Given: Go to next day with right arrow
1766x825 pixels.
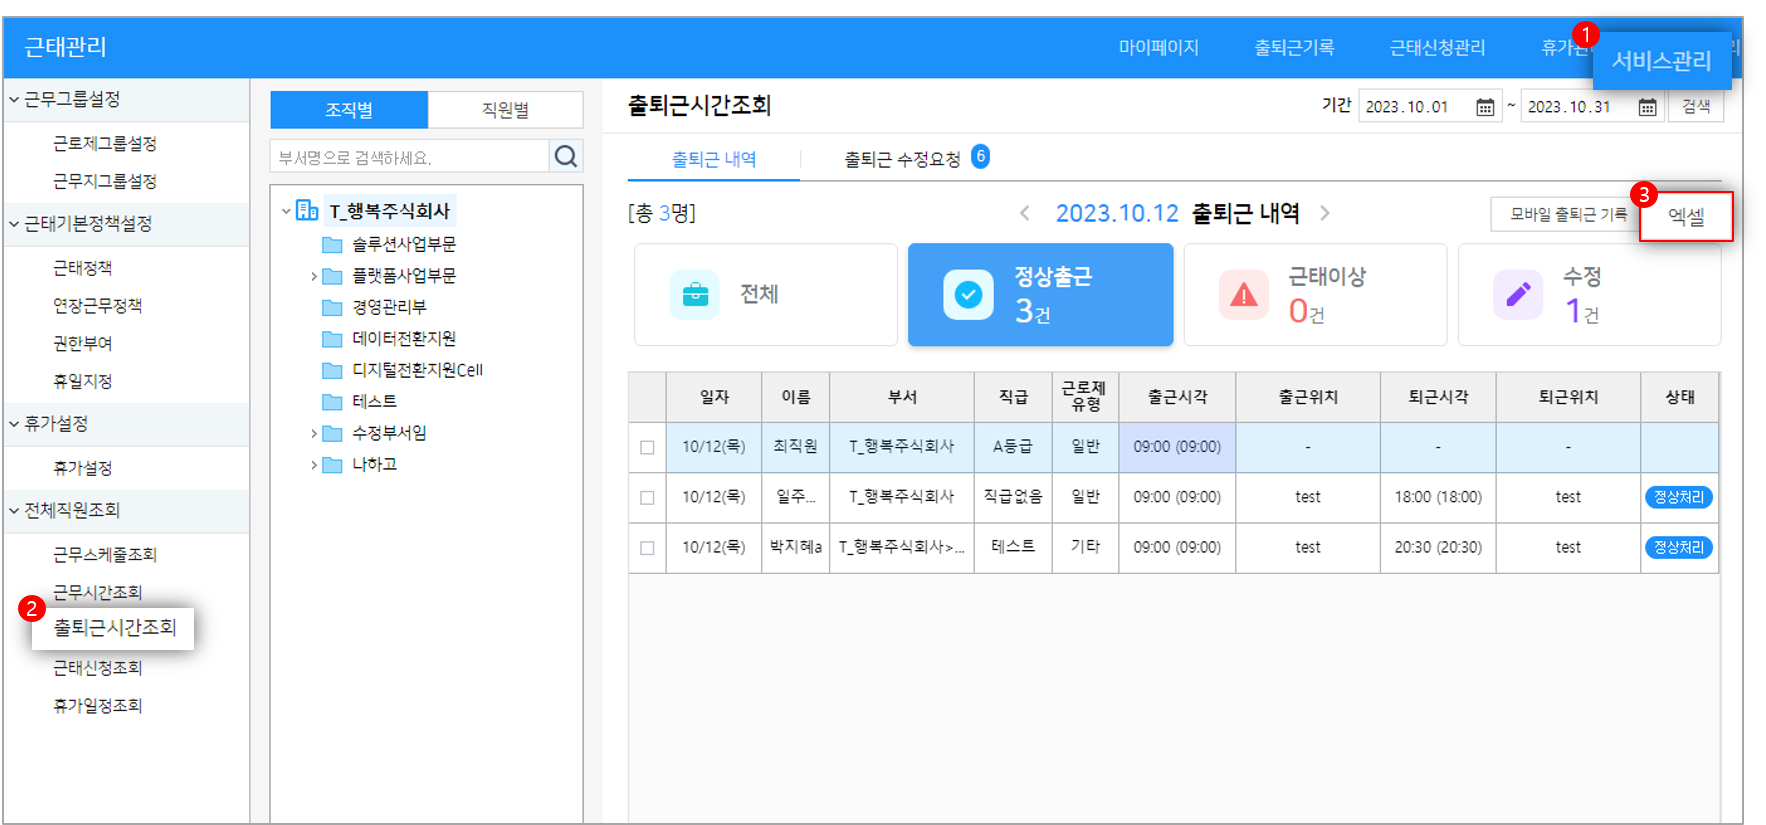Looking at the screenshot, I should pyautogui.click(x=1325, y=213).
